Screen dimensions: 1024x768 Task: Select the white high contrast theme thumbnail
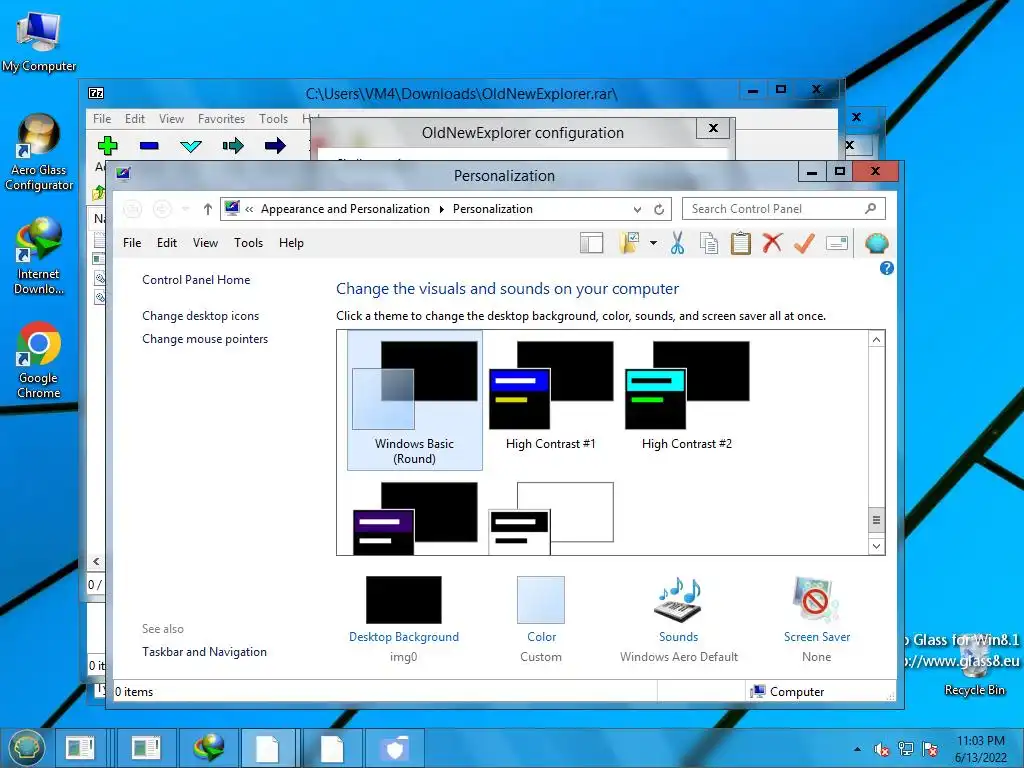tap(551, 519)
